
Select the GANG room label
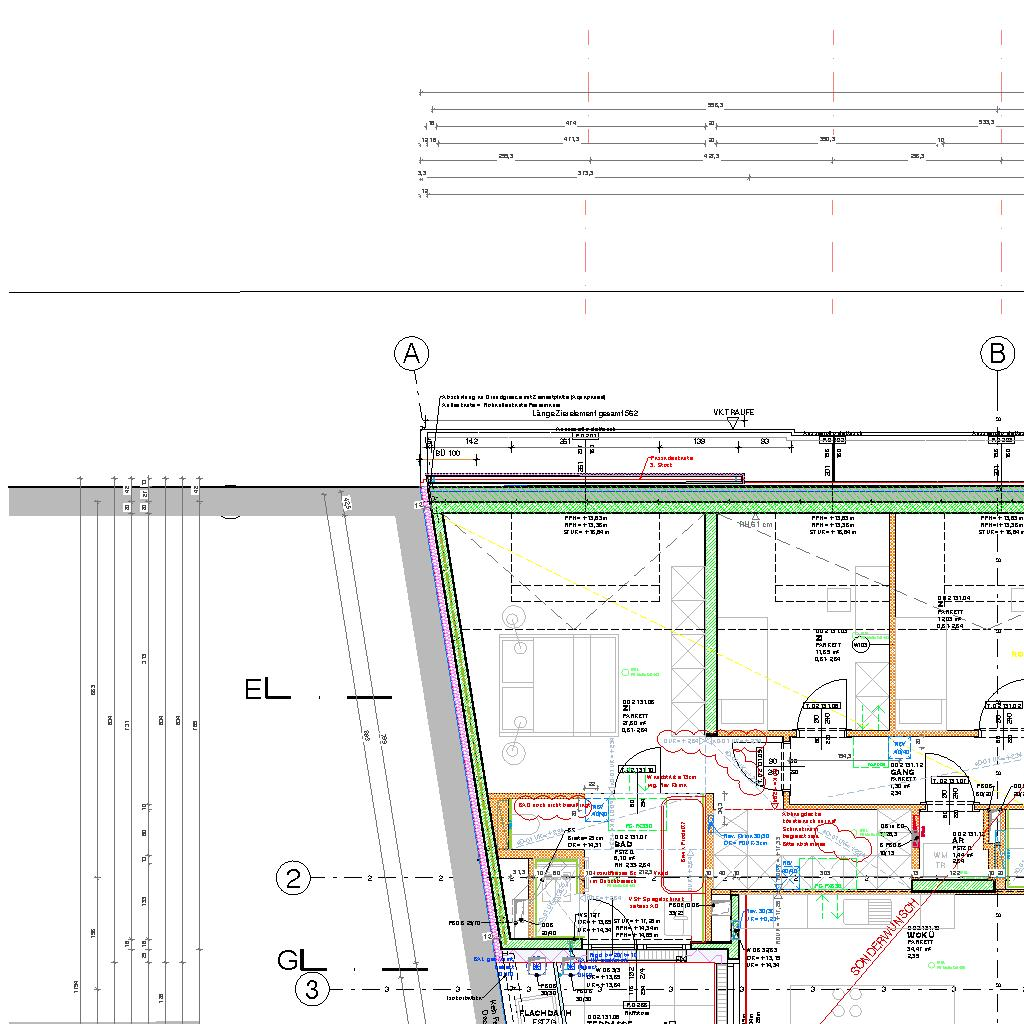pos(903,772)
